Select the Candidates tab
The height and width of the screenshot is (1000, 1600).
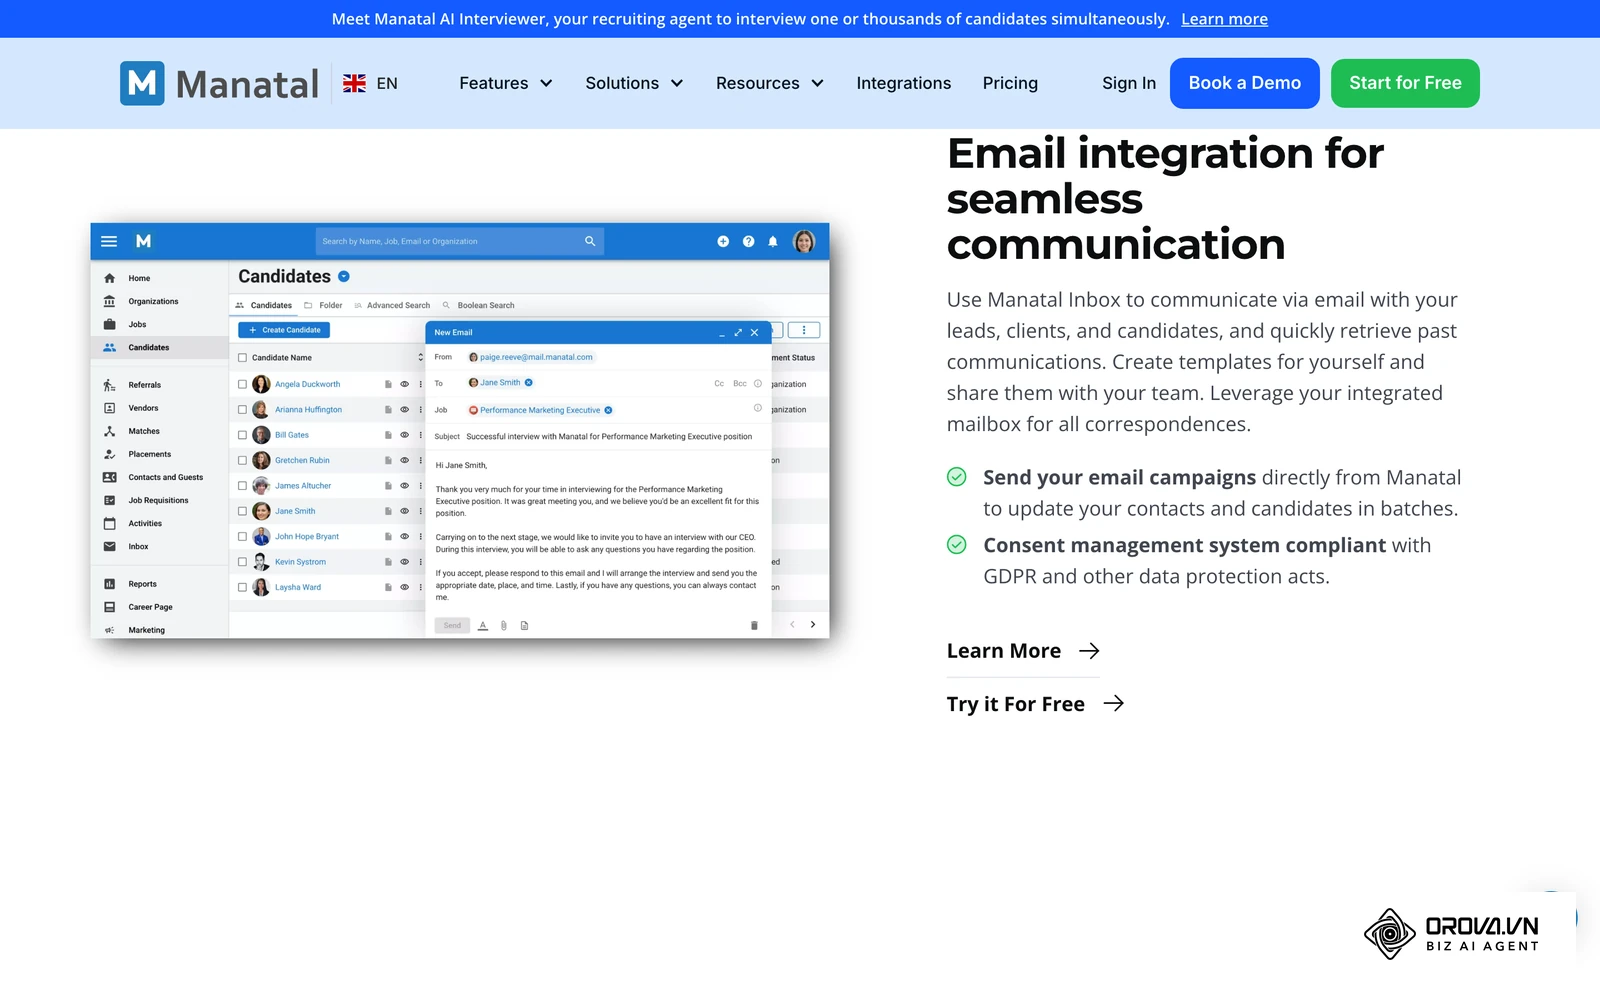[x=264, y=305]
